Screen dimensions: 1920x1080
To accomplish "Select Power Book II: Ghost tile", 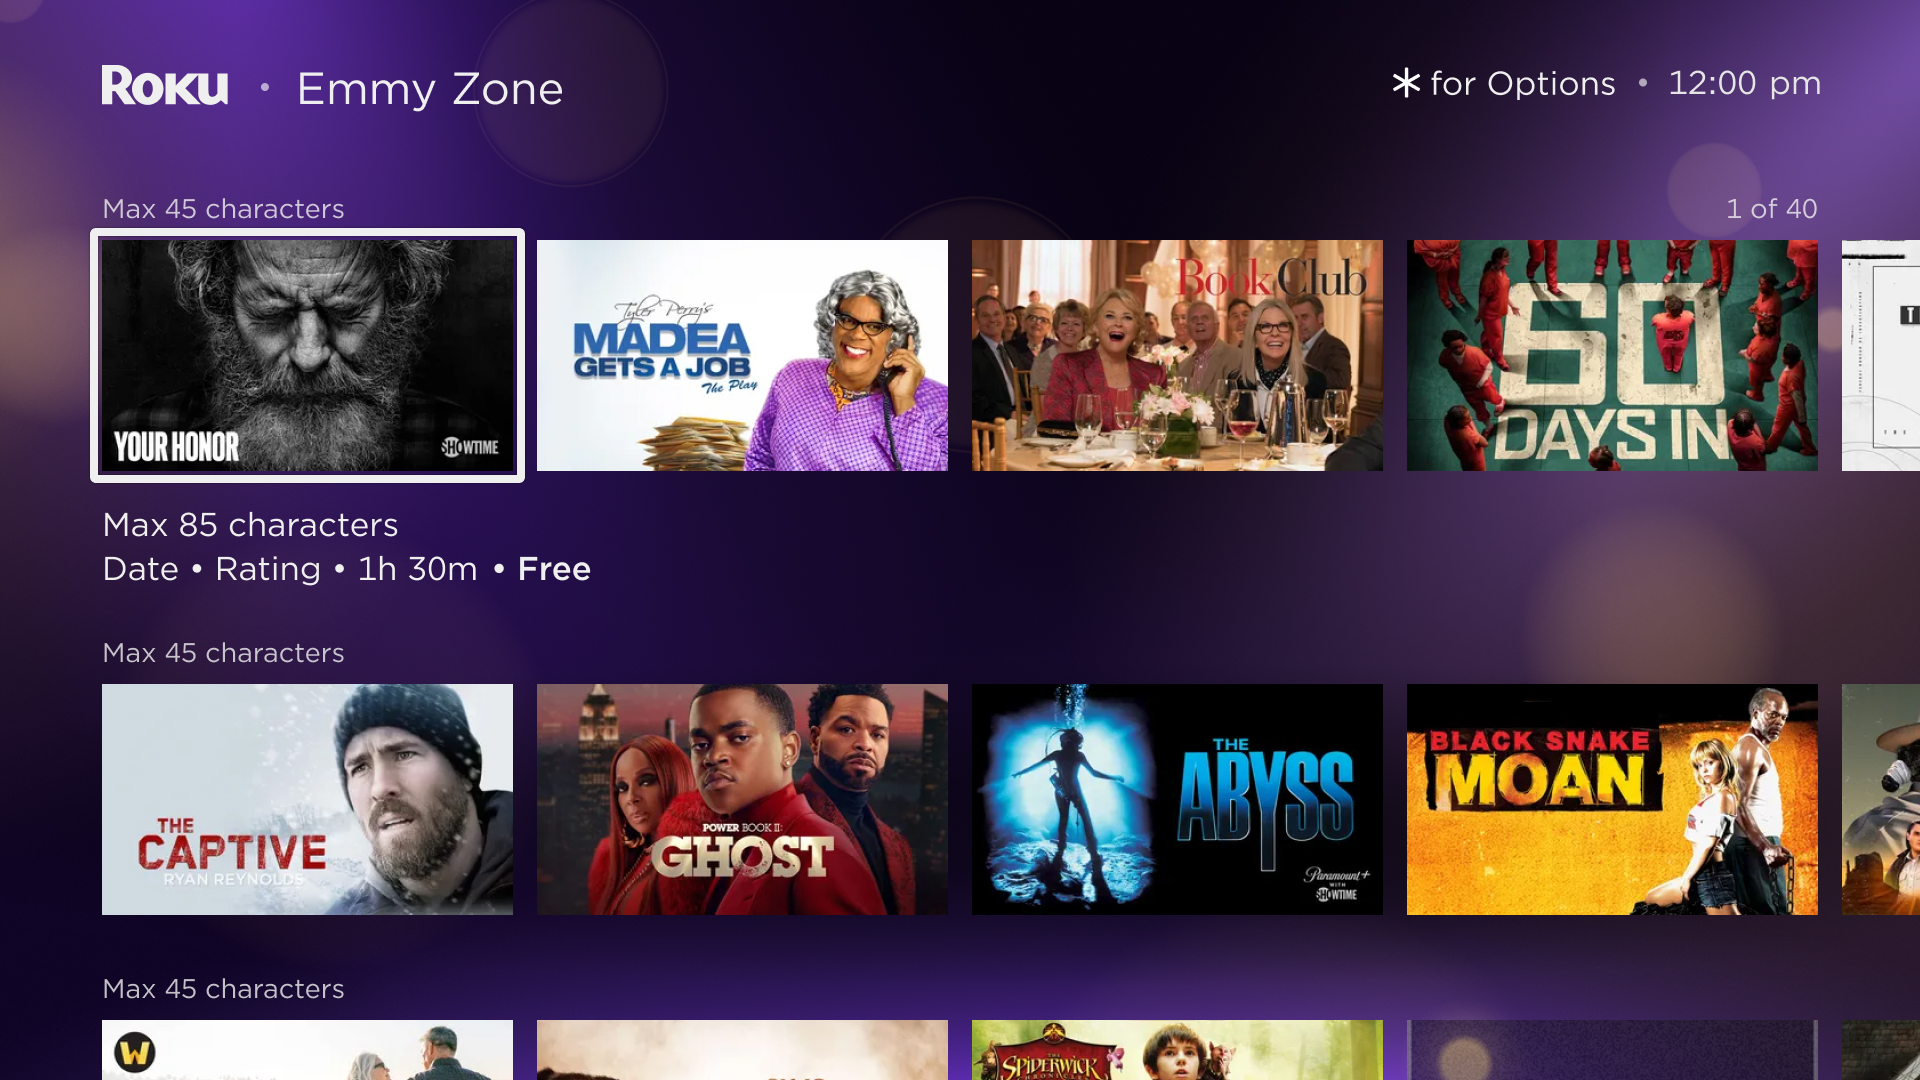I will tap(742, 799).
